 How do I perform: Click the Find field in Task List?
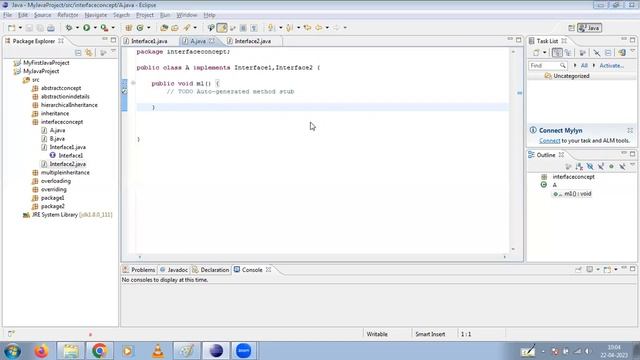(x=548, y=66)
